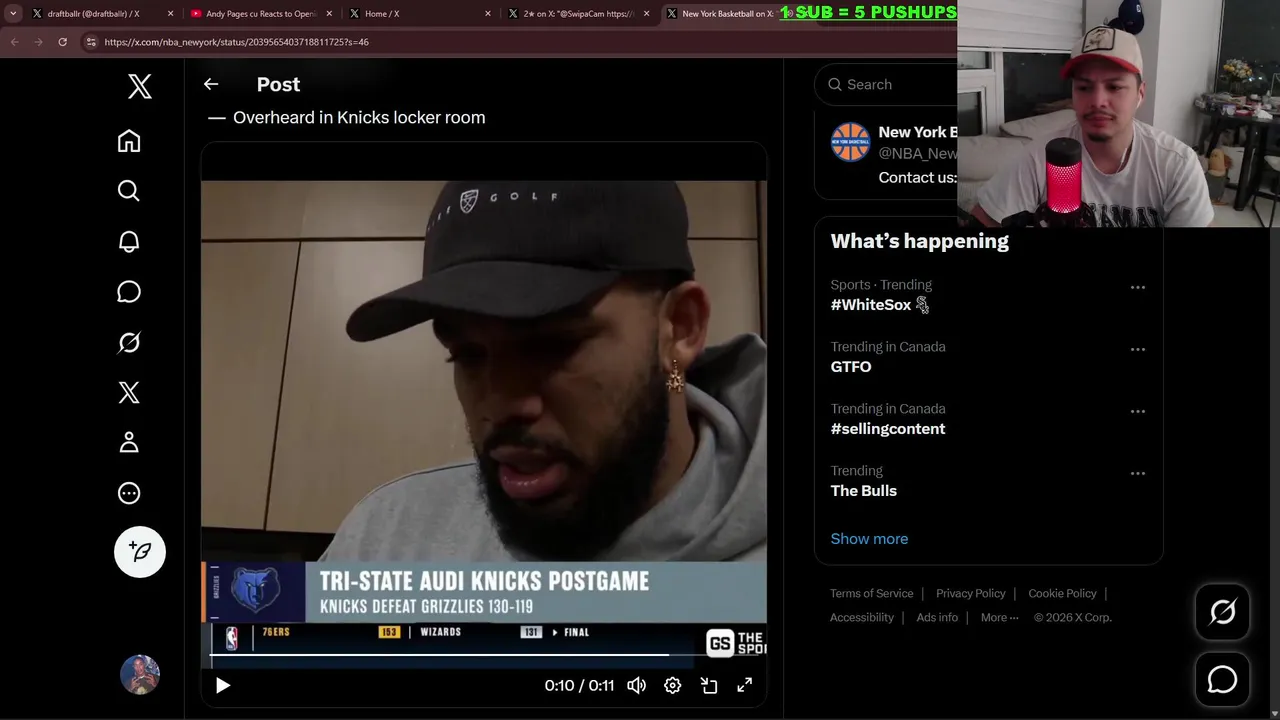Expand the More footer menu
Viewport: 1280px width, 720px height.
(x=999, y=617)
